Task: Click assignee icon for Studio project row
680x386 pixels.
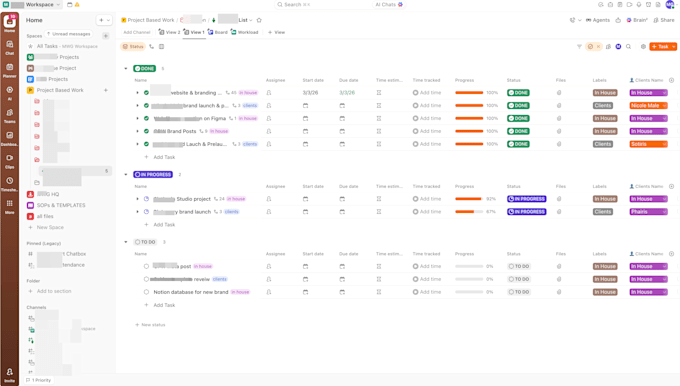Action: tap(269, 199)
